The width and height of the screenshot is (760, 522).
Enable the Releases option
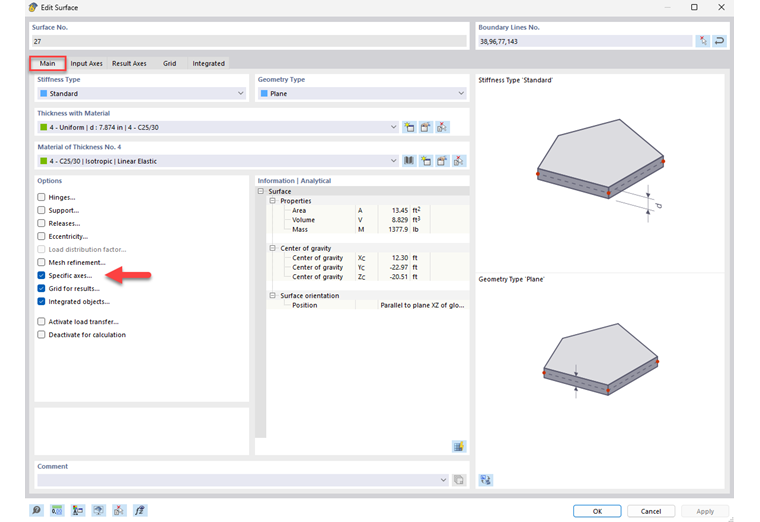pyautogui.click(x=41, y=223)
